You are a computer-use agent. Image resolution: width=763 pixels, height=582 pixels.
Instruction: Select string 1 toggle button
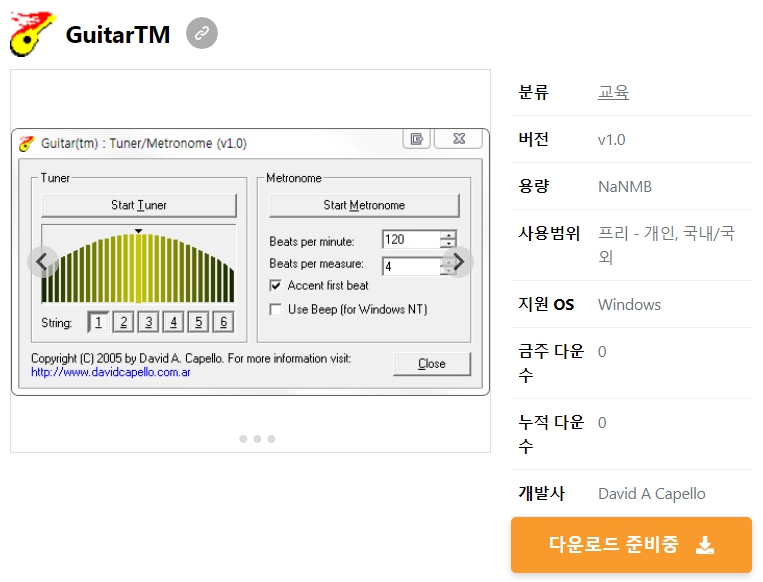(98, 322)
